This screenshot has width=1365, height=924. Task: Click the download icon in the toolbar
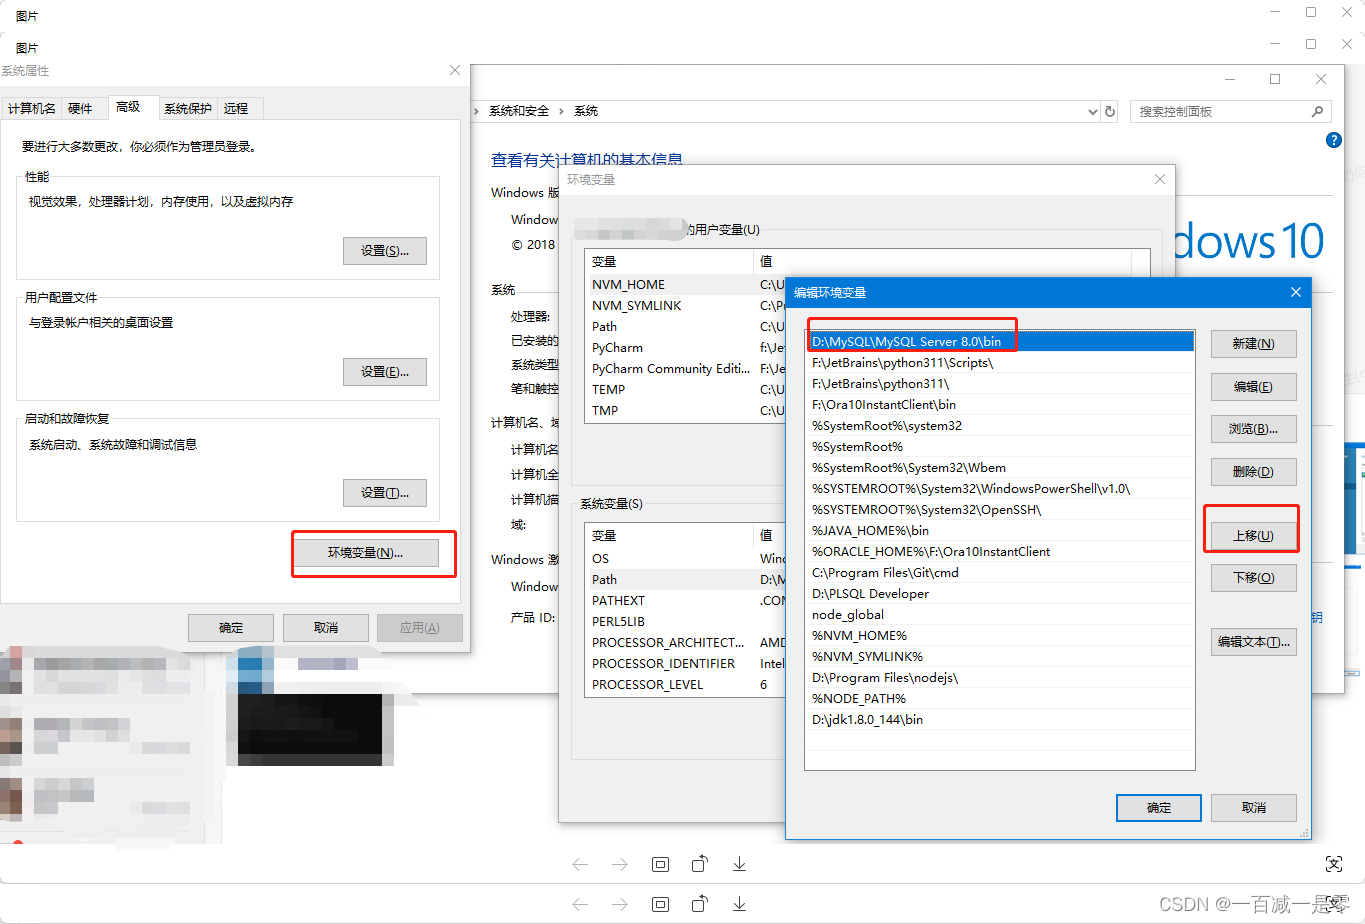739,864
